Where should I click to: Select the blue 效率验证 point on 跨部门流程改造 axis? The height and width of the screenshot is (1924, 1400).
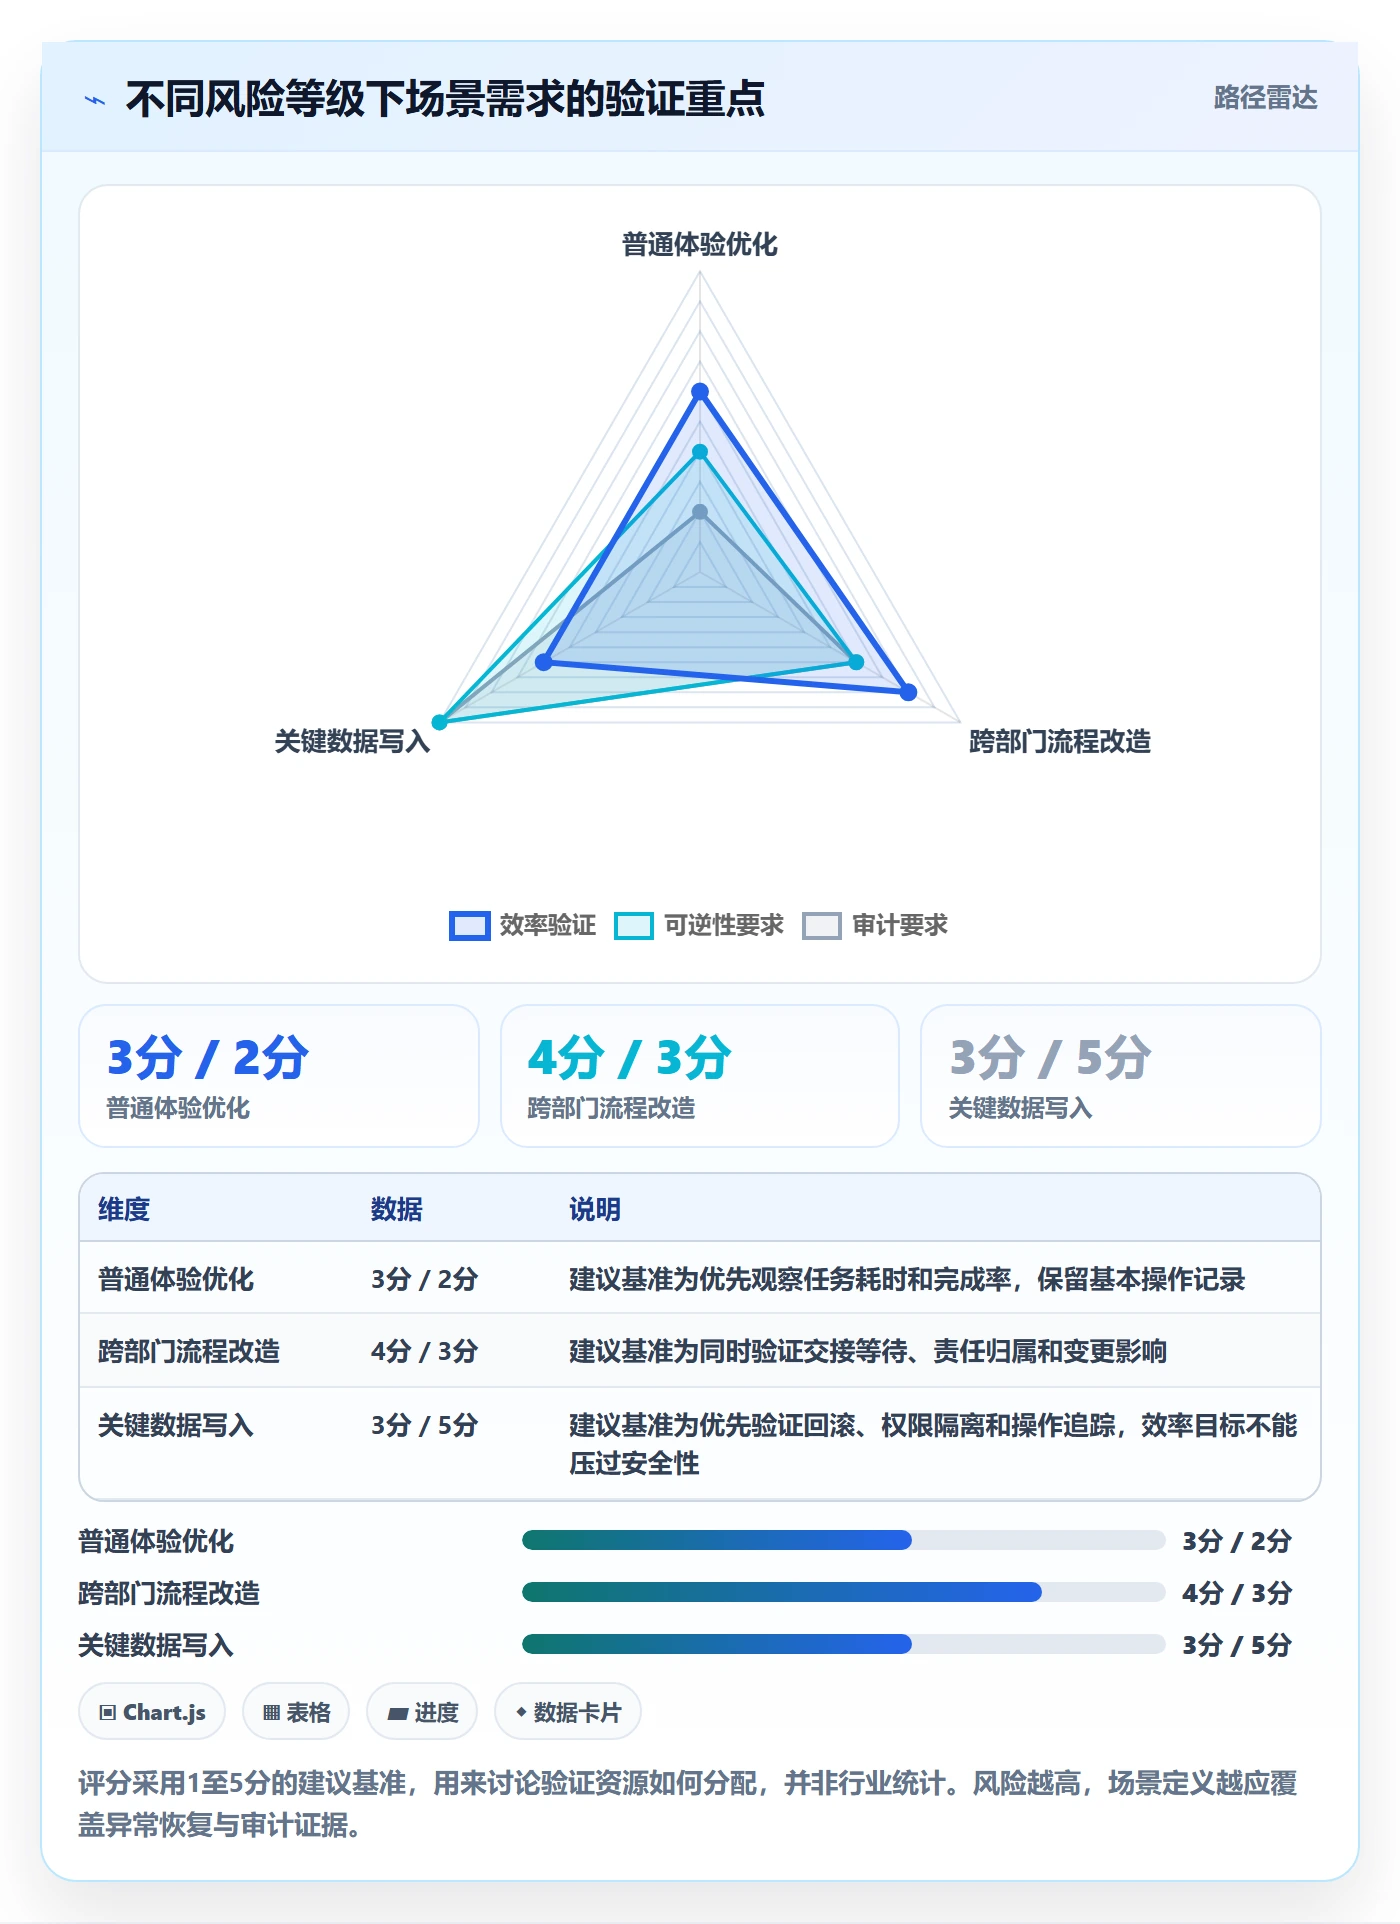click(908, 692)
